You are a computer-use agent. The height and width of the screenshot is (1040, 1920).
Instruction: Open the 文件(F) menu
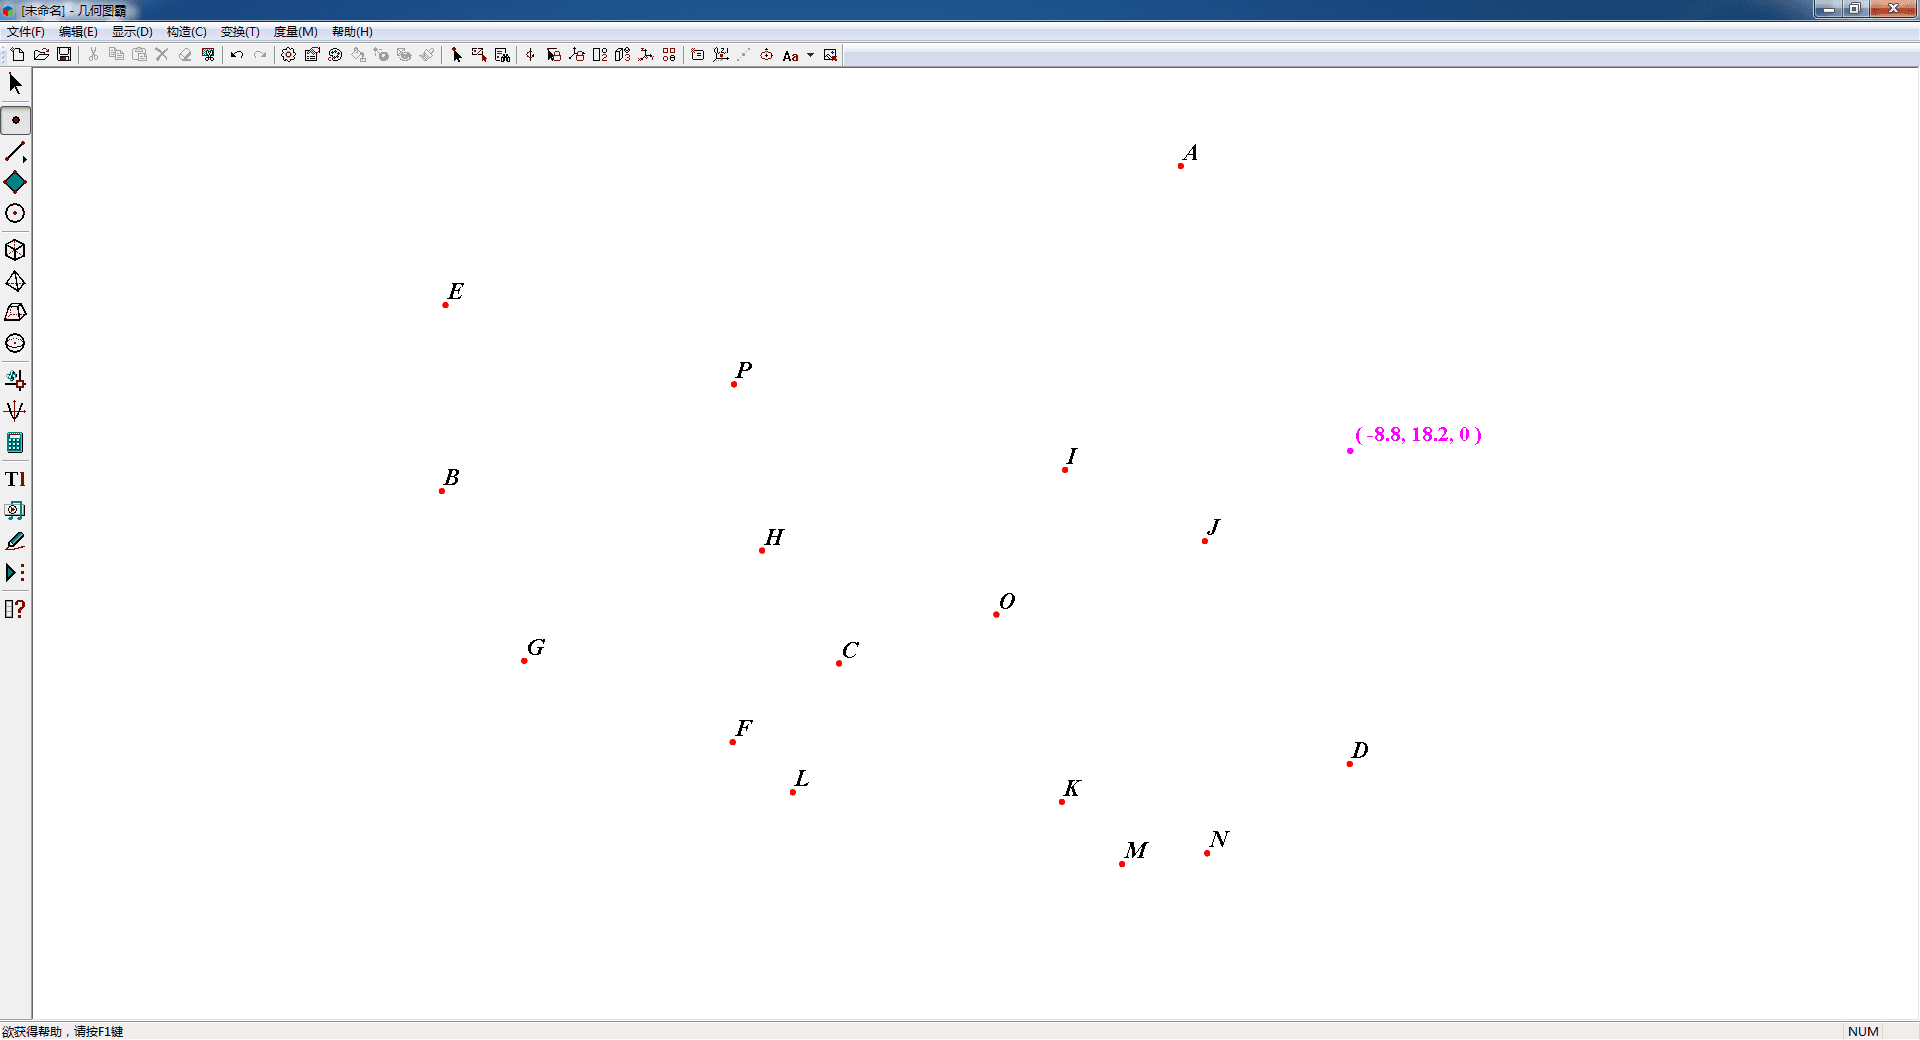click(x=26, y=32)
